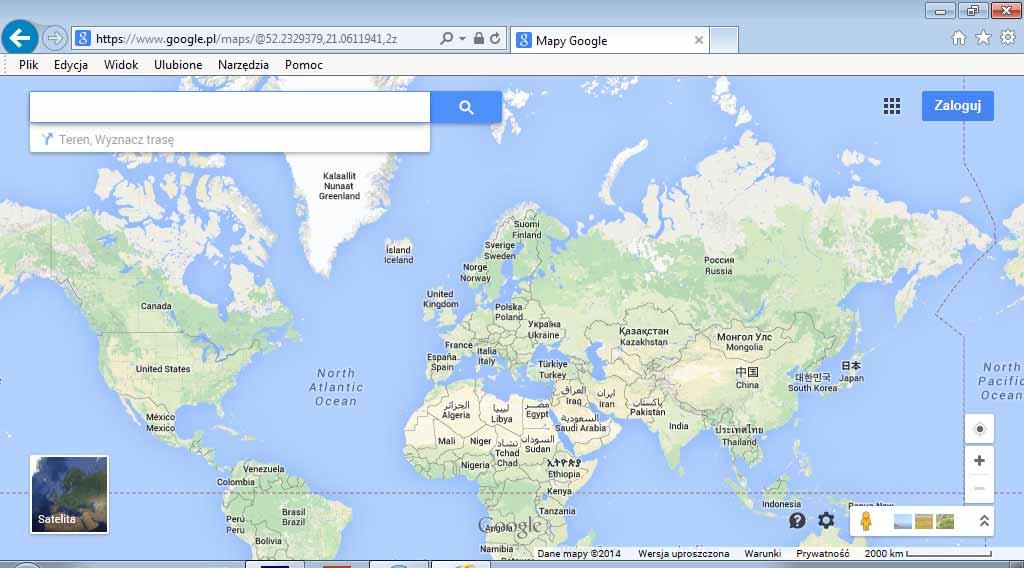Click the India map label
This screenshot has width=1024, height=568.
click(679, 426)
